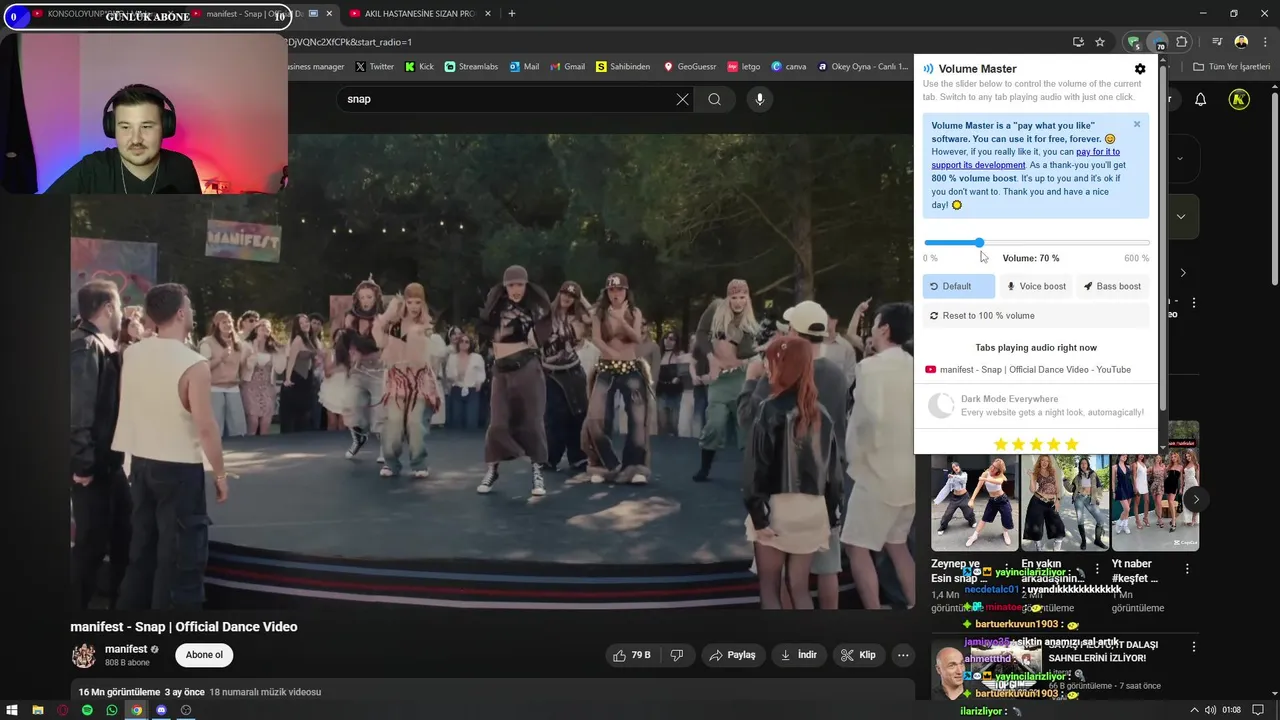Open a new browser tab
Image resolution: width=1280 pixels, height=720 pixels.
pyautogui.click(x=512, y=14)
